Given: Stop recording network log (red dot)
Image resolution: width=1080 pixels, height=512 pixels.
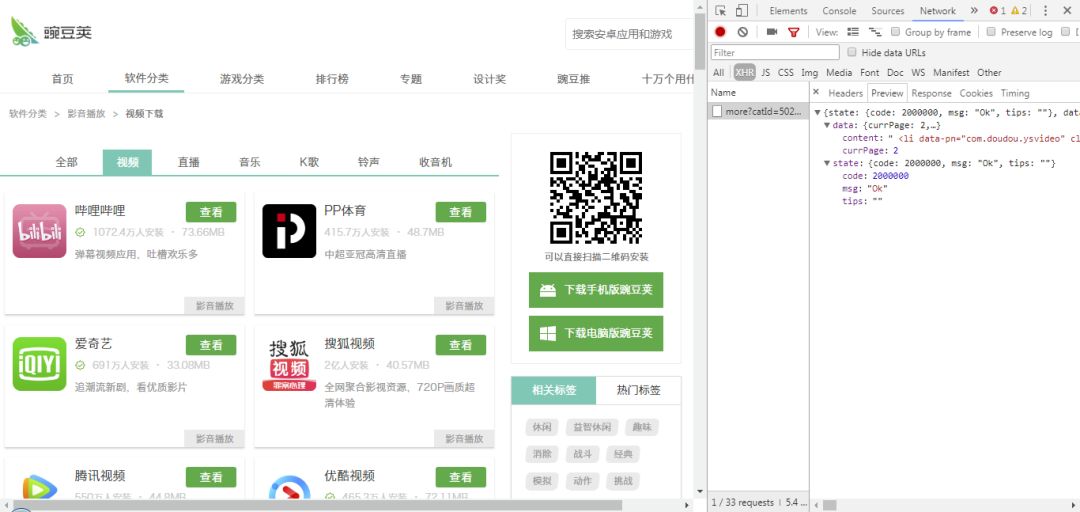Looking at the screenshot, I should tap(720, 32).
